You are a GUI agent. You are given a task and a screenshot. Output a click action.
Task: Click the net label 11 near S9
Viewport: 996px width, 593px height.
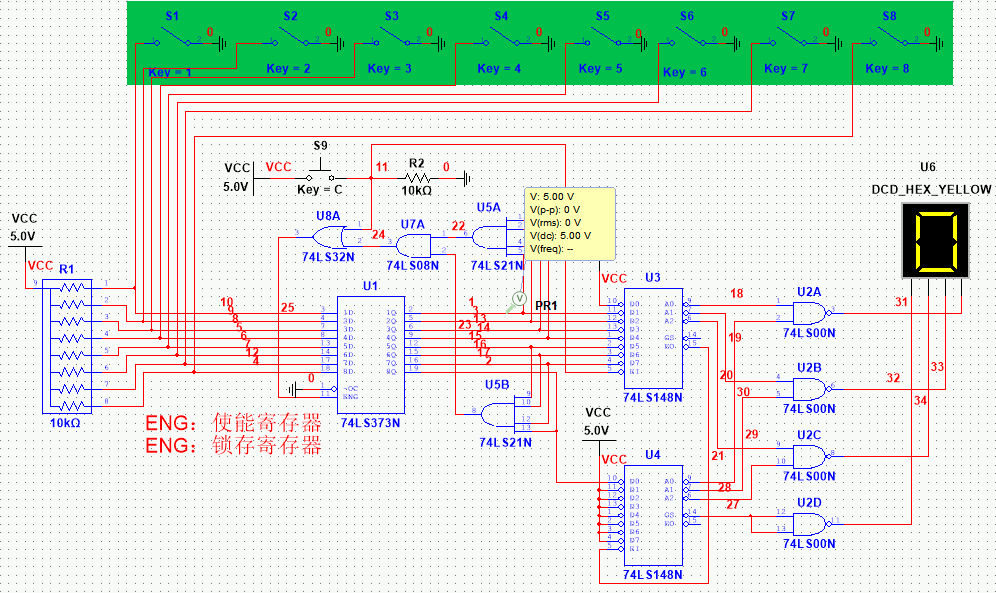382,166
